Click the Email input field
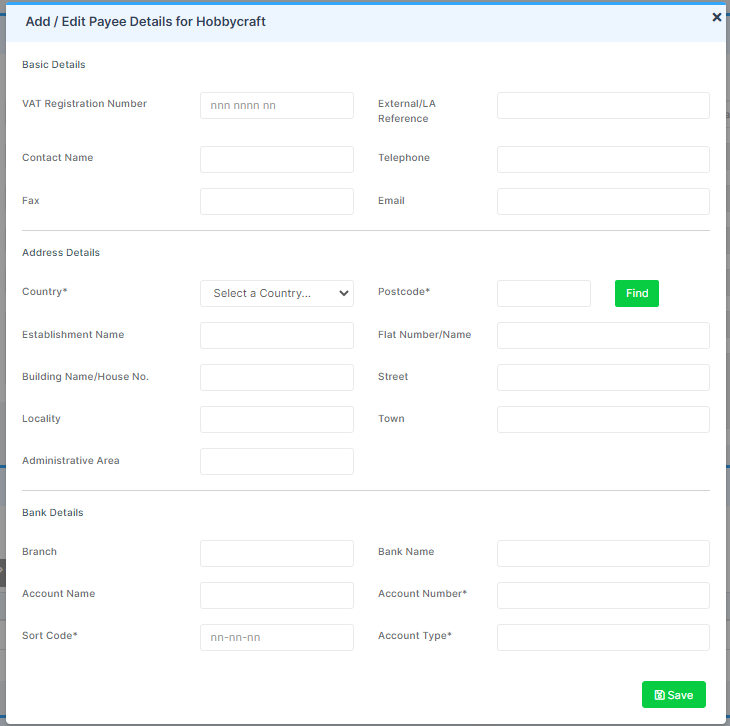 [x=603, y=201]
